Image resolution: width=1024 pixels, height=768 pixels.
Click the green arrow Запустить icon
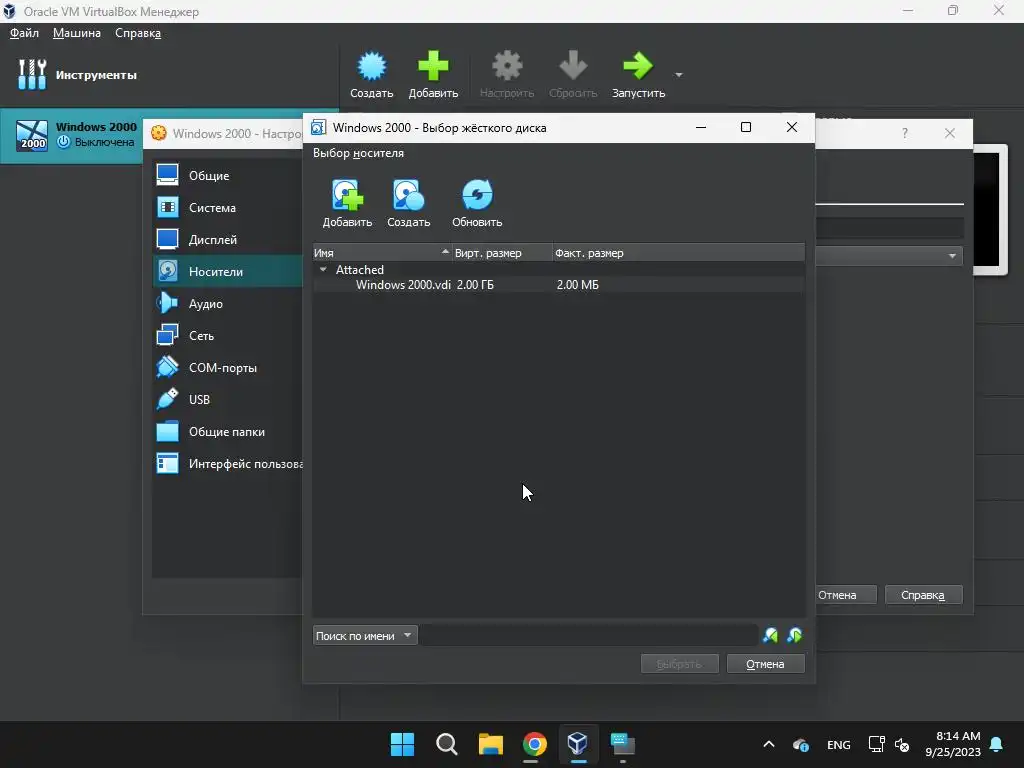click(637, 67)
